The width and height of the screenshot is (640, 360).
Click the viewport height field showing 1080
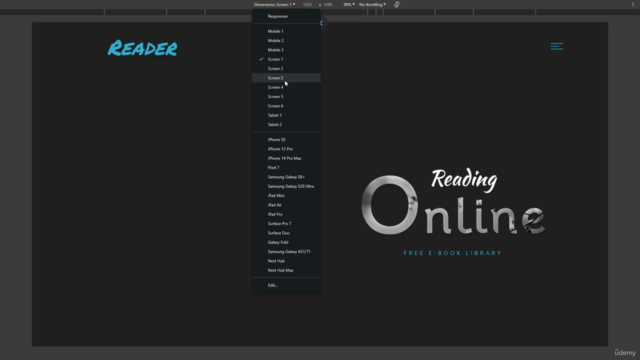click(x=327, y=4)
